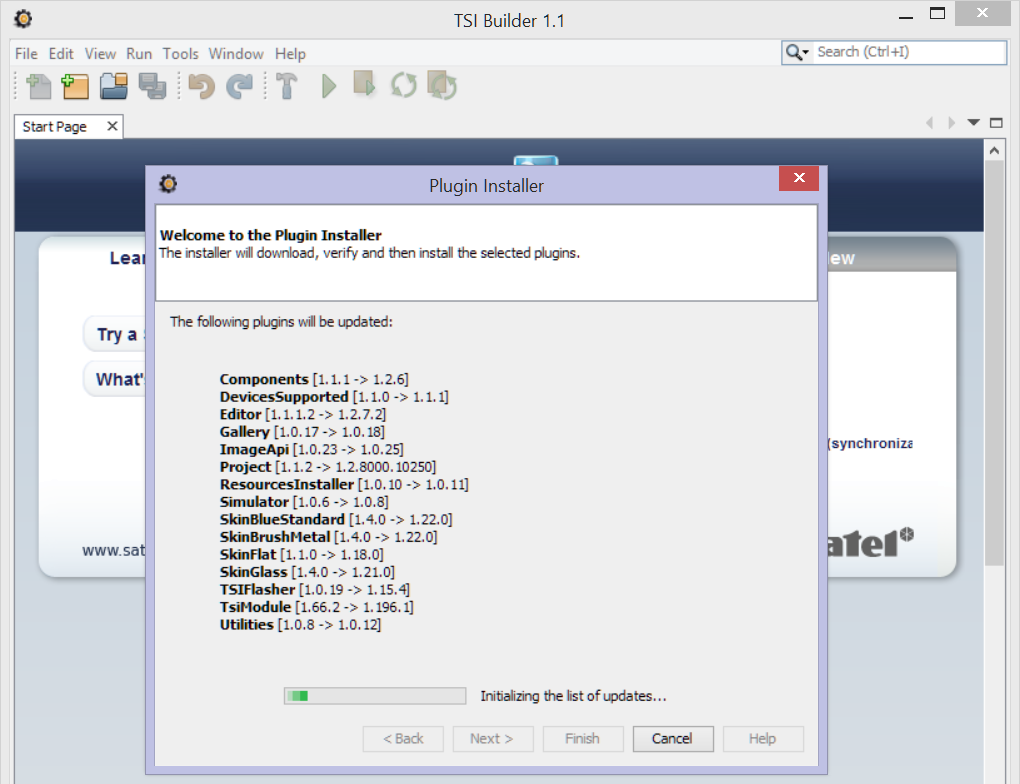1020x784 pixels.
Task: Click the 'SkinFlat' plugin entry
Action: (301, 555)
